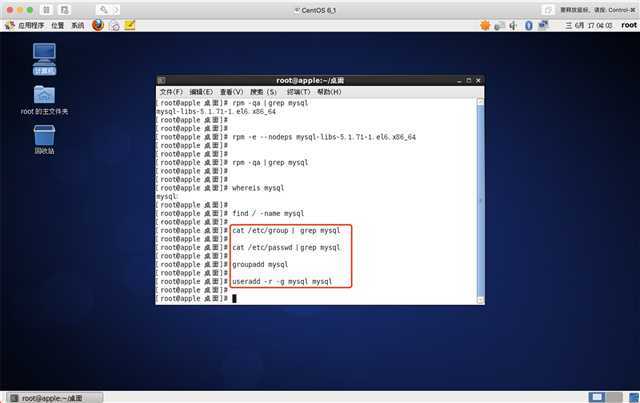The image size is (640, 403).
Task: Open the root user menu in the panel
Action: click(x=629, y=25)
